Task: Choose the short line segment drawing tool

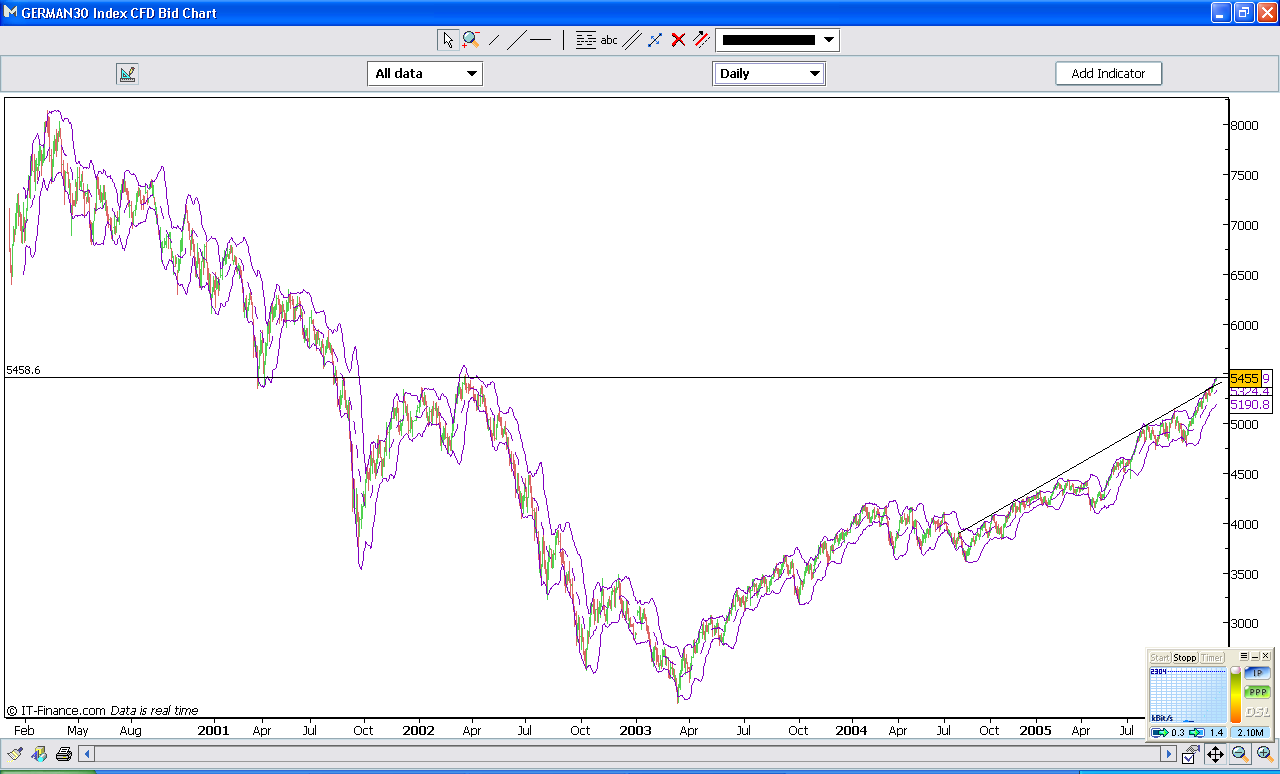Action: tap(494, 40)
